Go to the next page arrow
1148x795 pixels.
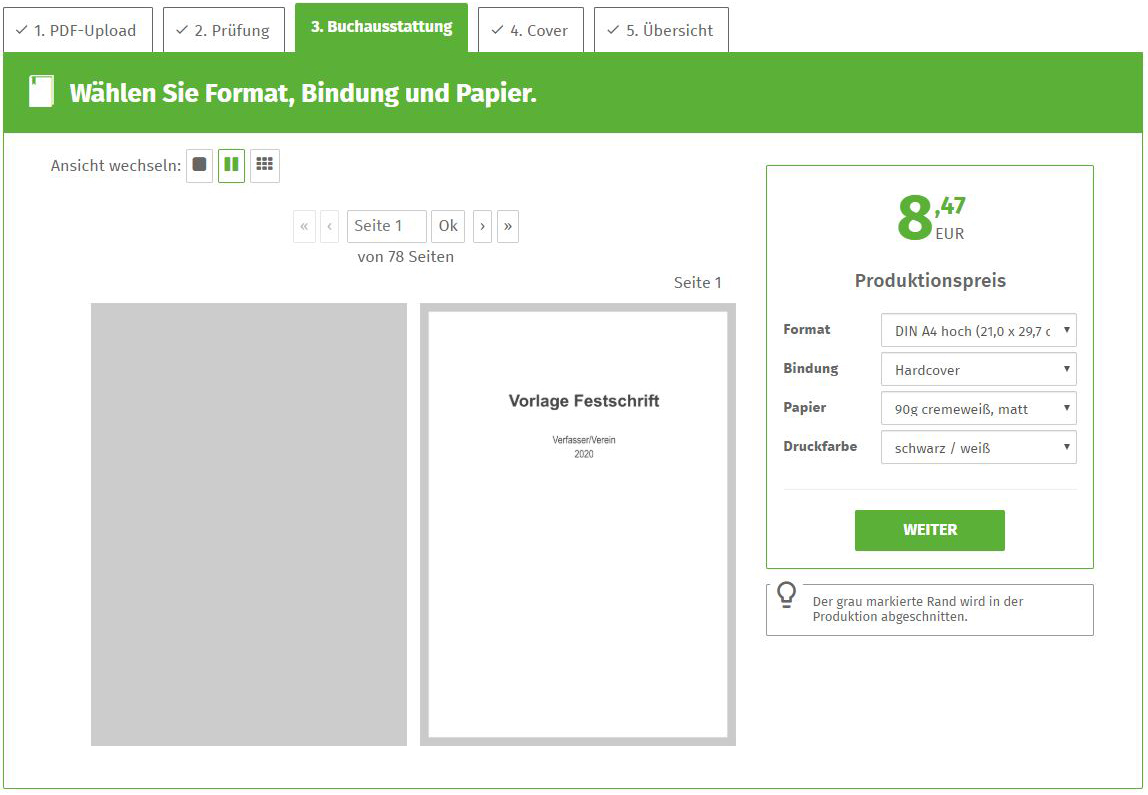pos(482,226)
